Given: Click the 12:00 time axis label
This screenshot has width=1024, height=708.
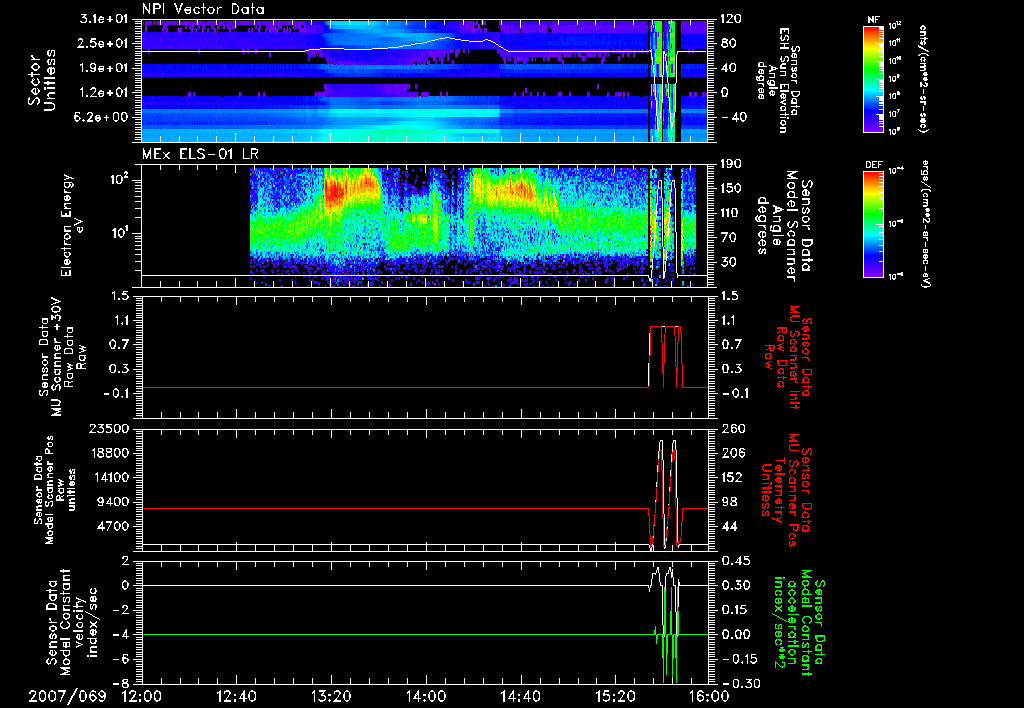Looking at the screenshot, I should point(142,696).
